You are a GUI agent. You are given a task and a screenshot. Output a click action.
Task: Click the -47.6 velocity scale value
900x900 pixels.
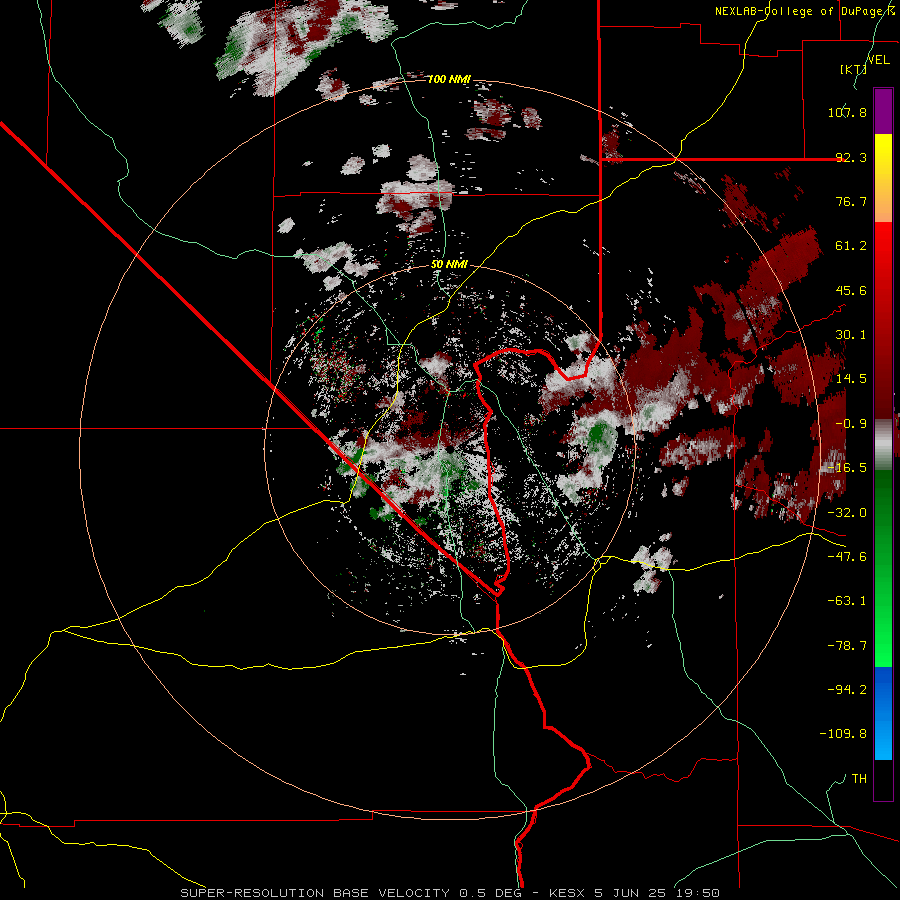pyautogui.click(x=847, y=557)
